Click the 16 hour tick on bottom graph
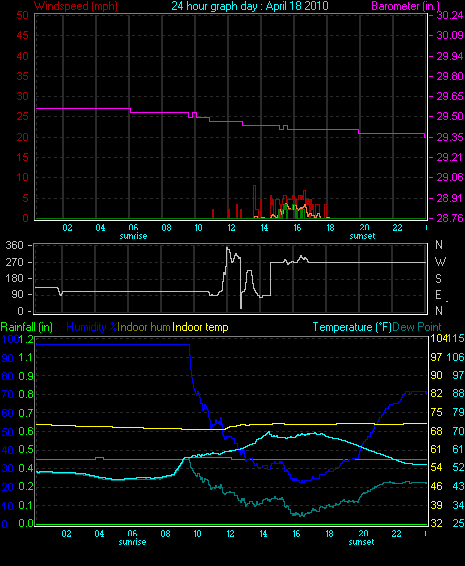The image size is (465, 566). 296,534
